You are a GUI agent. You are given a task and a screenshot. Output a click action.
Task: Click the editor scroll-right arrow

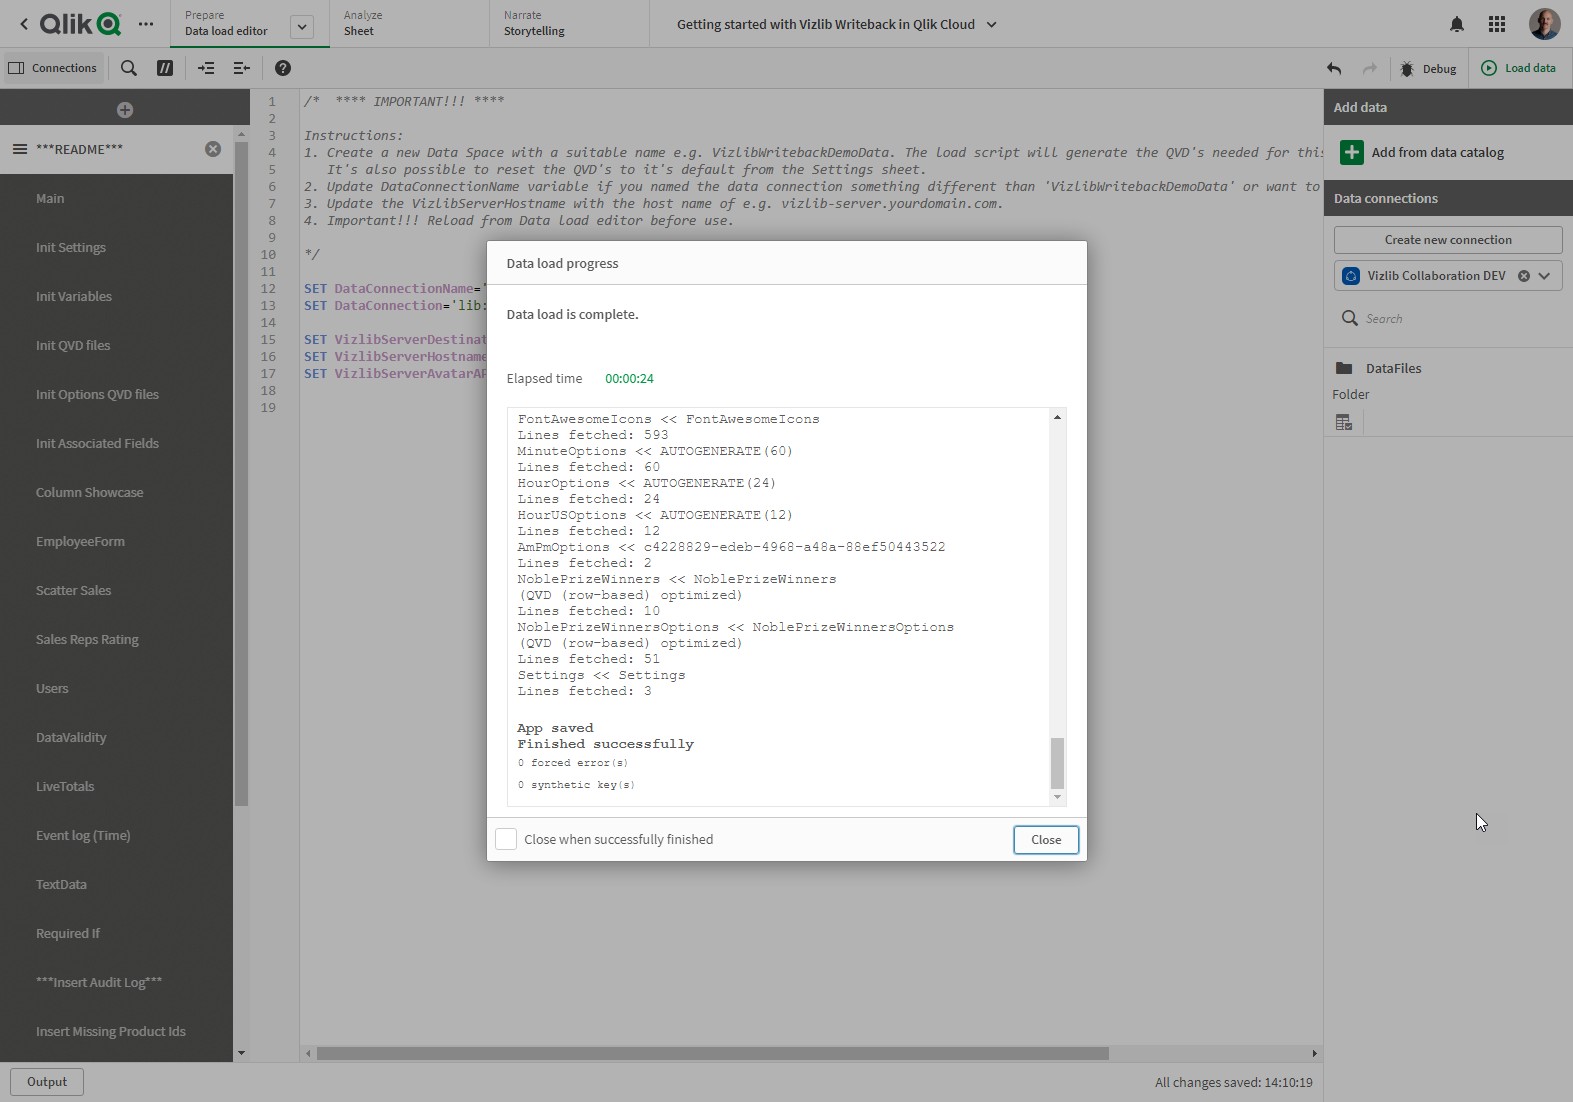[1314, 1053]
